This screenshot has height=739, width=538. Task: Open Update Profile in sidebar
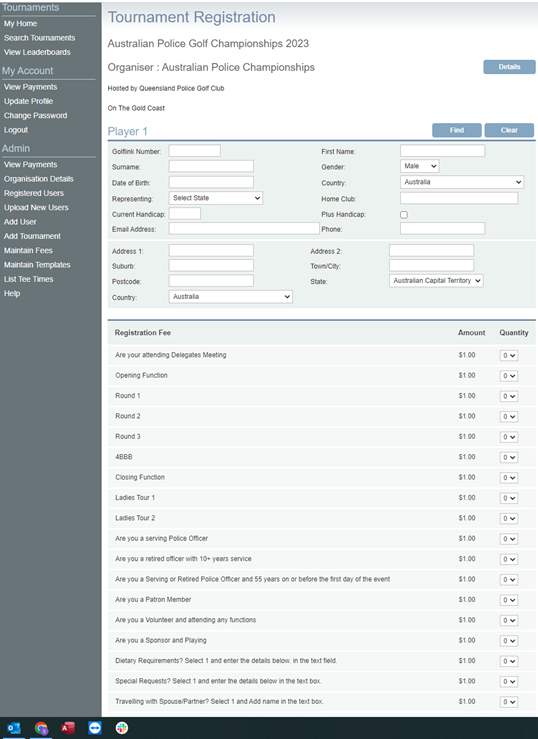click(x=28, y=101)
